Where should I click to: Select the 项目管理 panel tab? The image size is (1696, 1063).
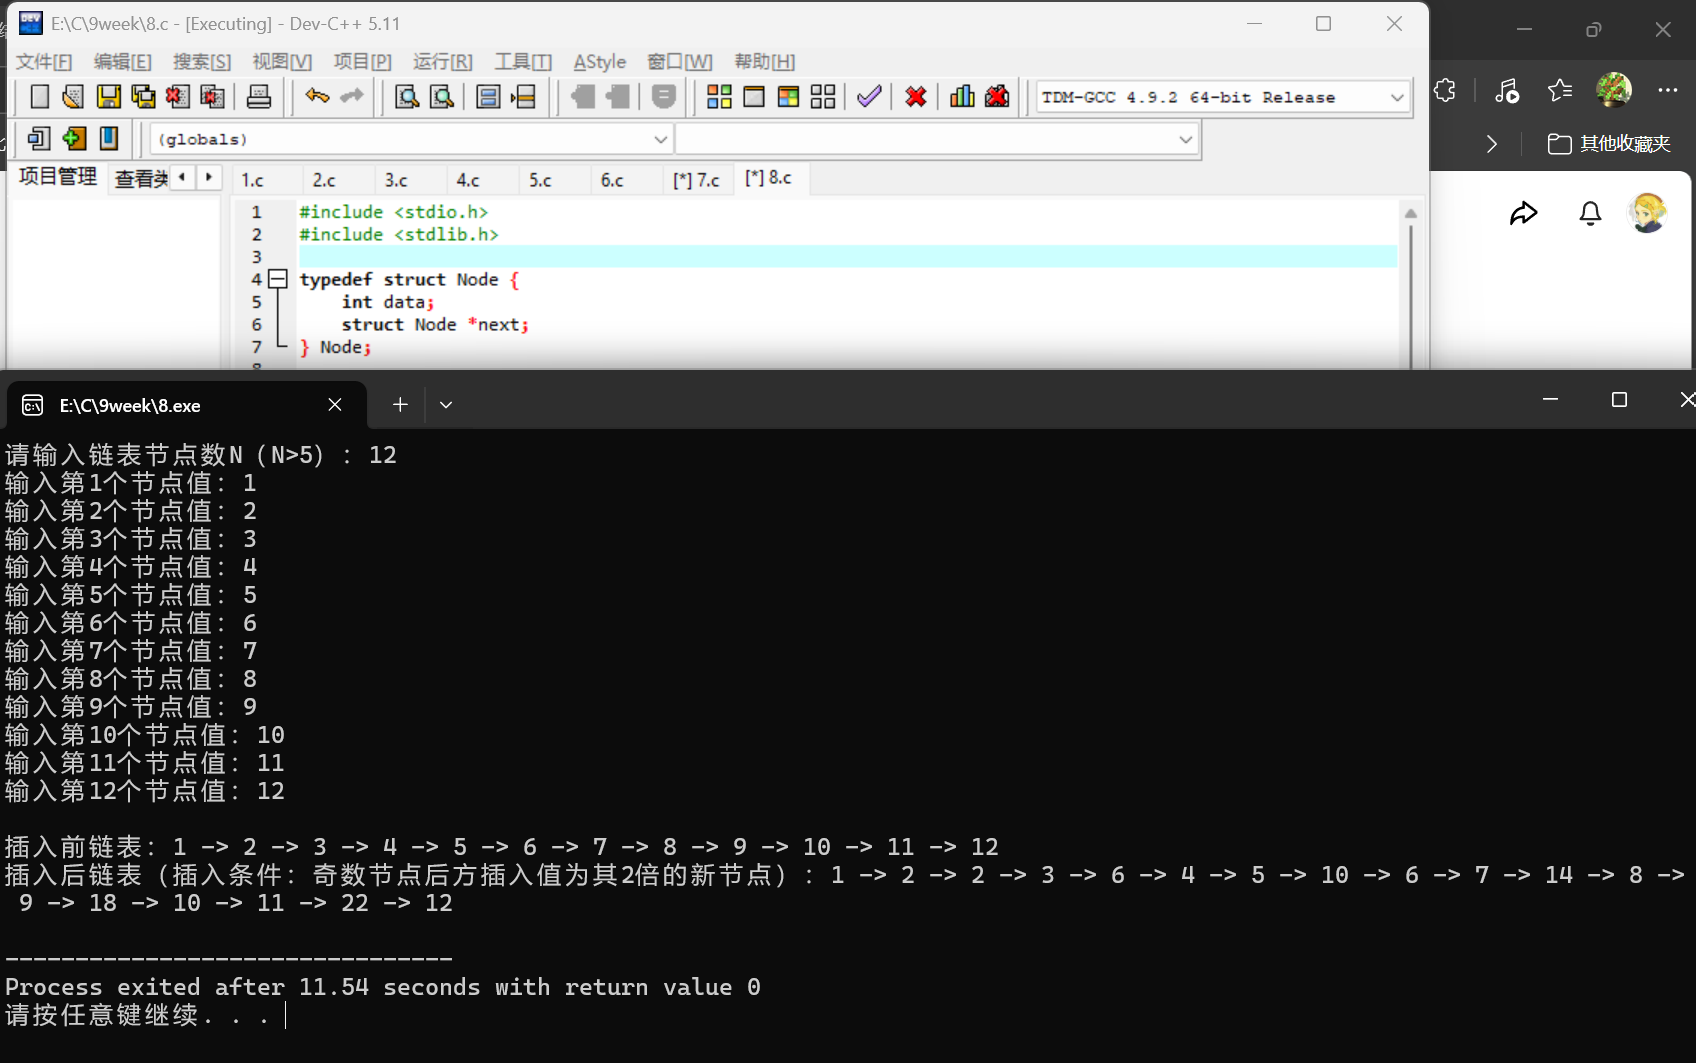(x=58, y=177)
